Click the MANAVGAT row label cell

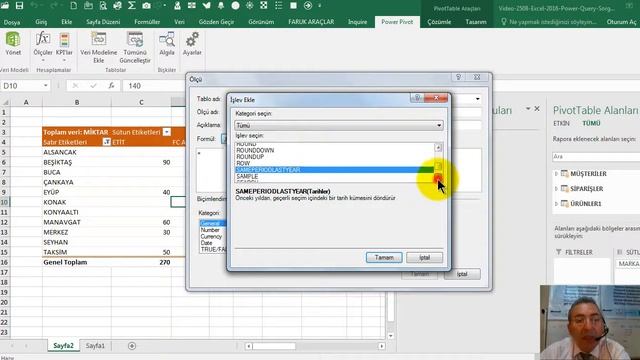(x=77, y=222)
